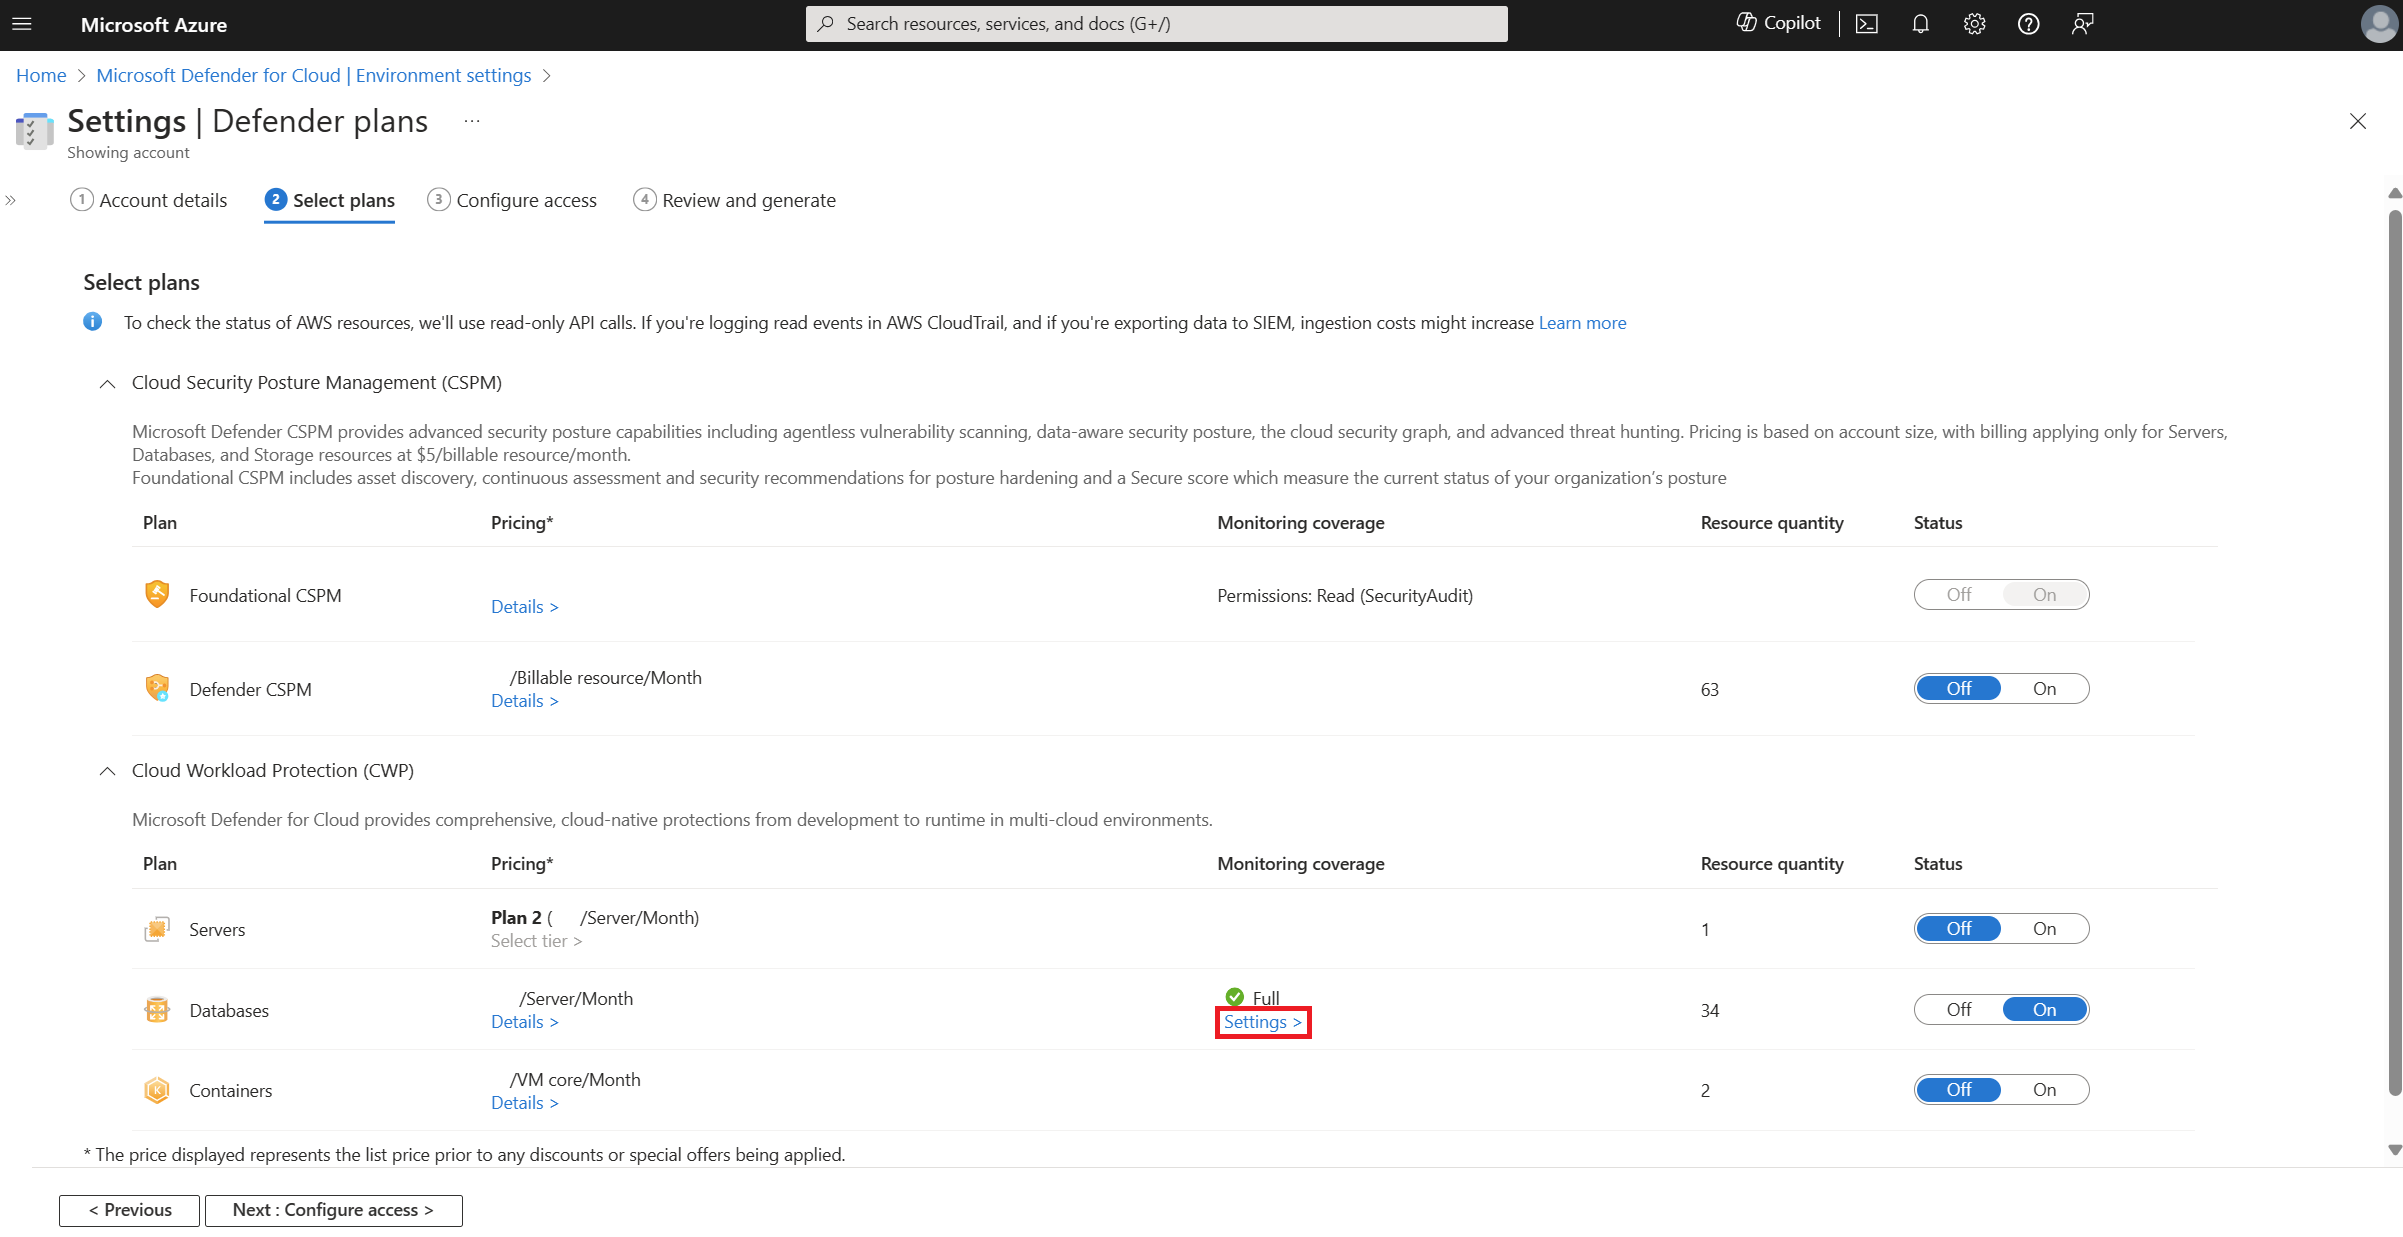Image resolution: width=2403 pixels, height=1237 pixels.
Task: Close the Settings blade with X
Action: (2358, 121)
